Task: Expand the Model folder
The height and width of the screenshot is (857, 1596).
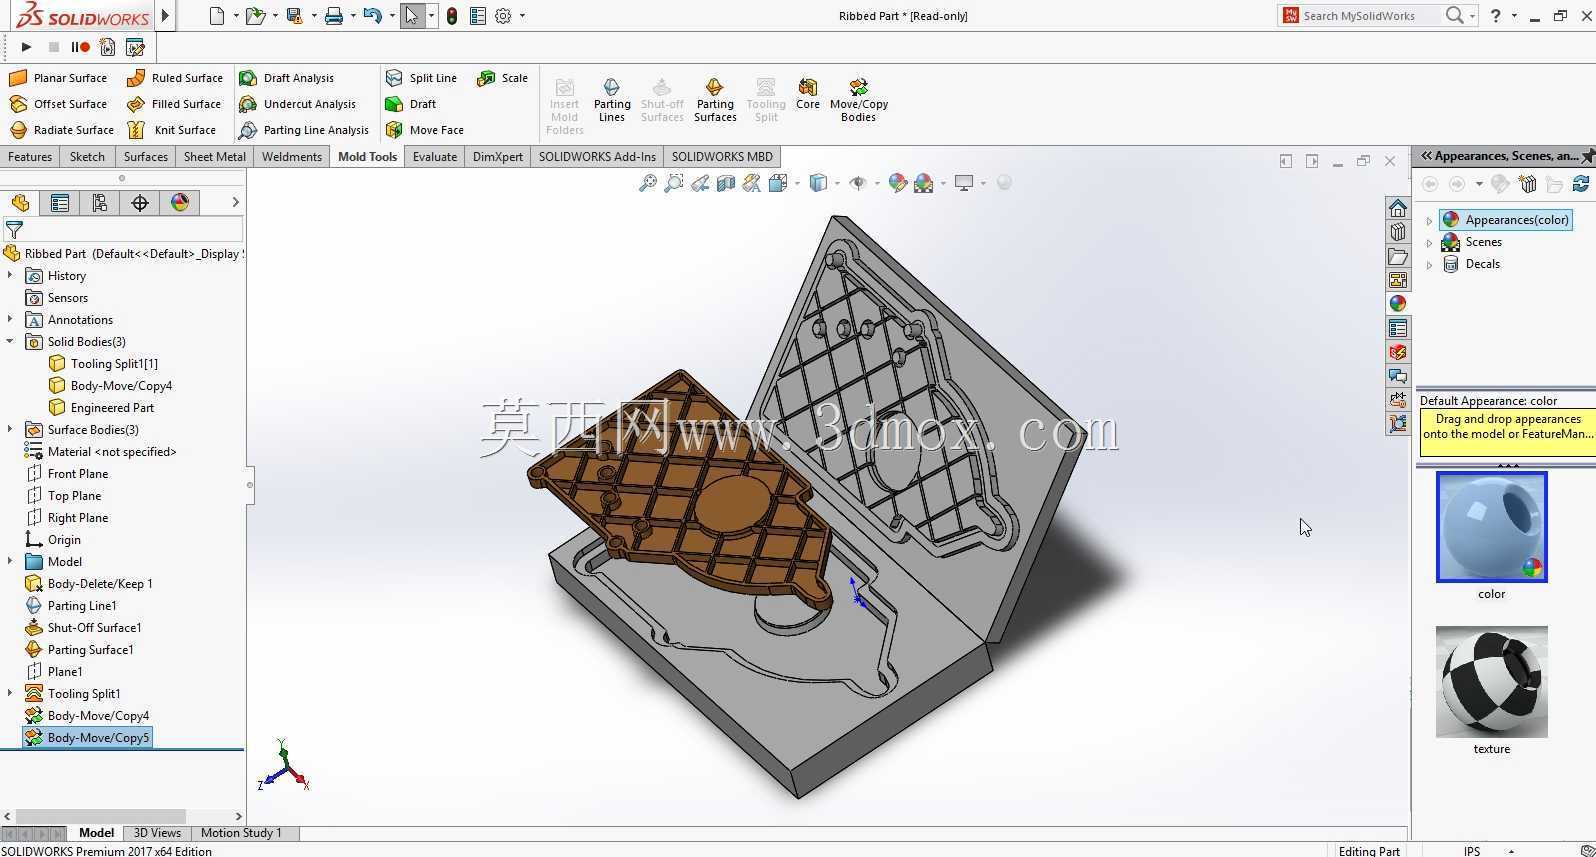Action: pyautogui.click(x=10, y=562)
